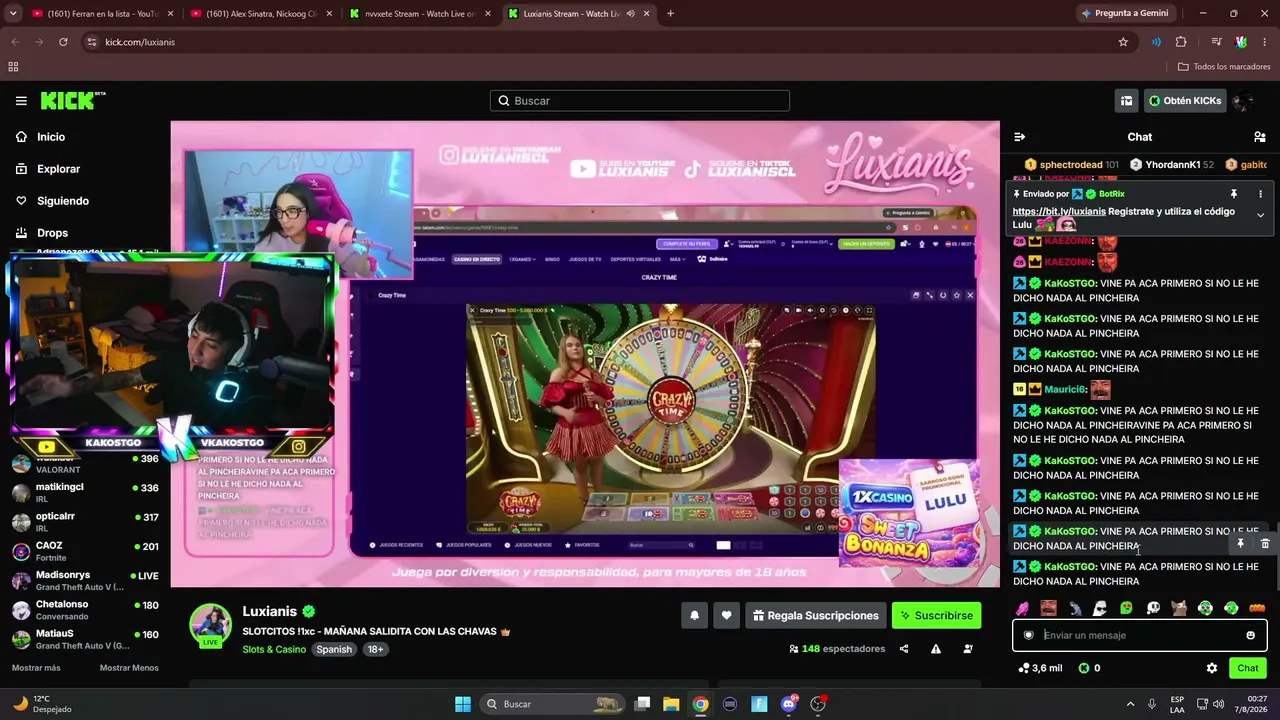Open the Kick hamburger menu
This screenshot has width=1280, height=720.
coord(21,101)
